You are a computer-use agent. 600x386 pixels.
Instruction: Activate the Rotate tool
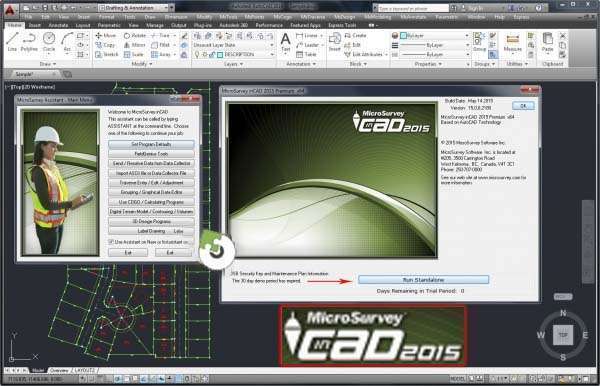click(x=135, y=36)
